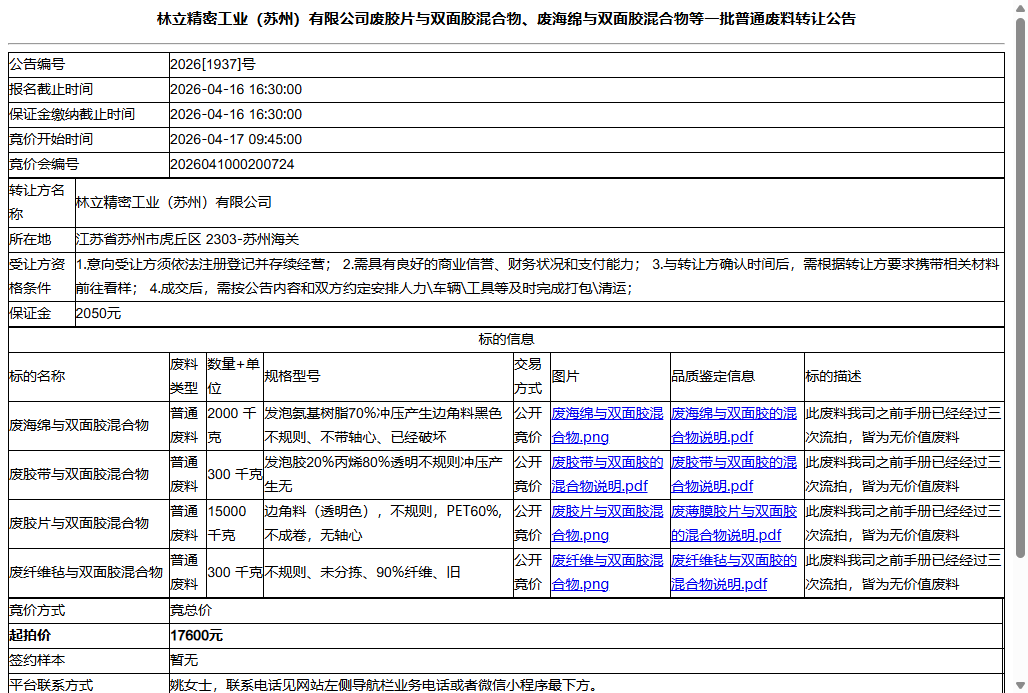Click the 保证金 amount 2050元
Screen dimensions: 1028x693
pos(98,313)
